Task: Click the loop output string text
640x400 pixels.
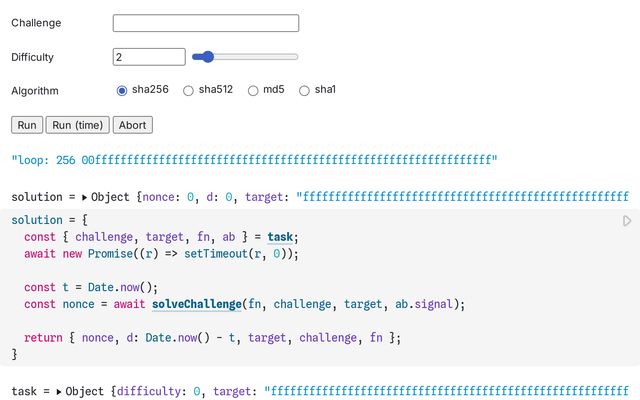Action: pos(254,160)
